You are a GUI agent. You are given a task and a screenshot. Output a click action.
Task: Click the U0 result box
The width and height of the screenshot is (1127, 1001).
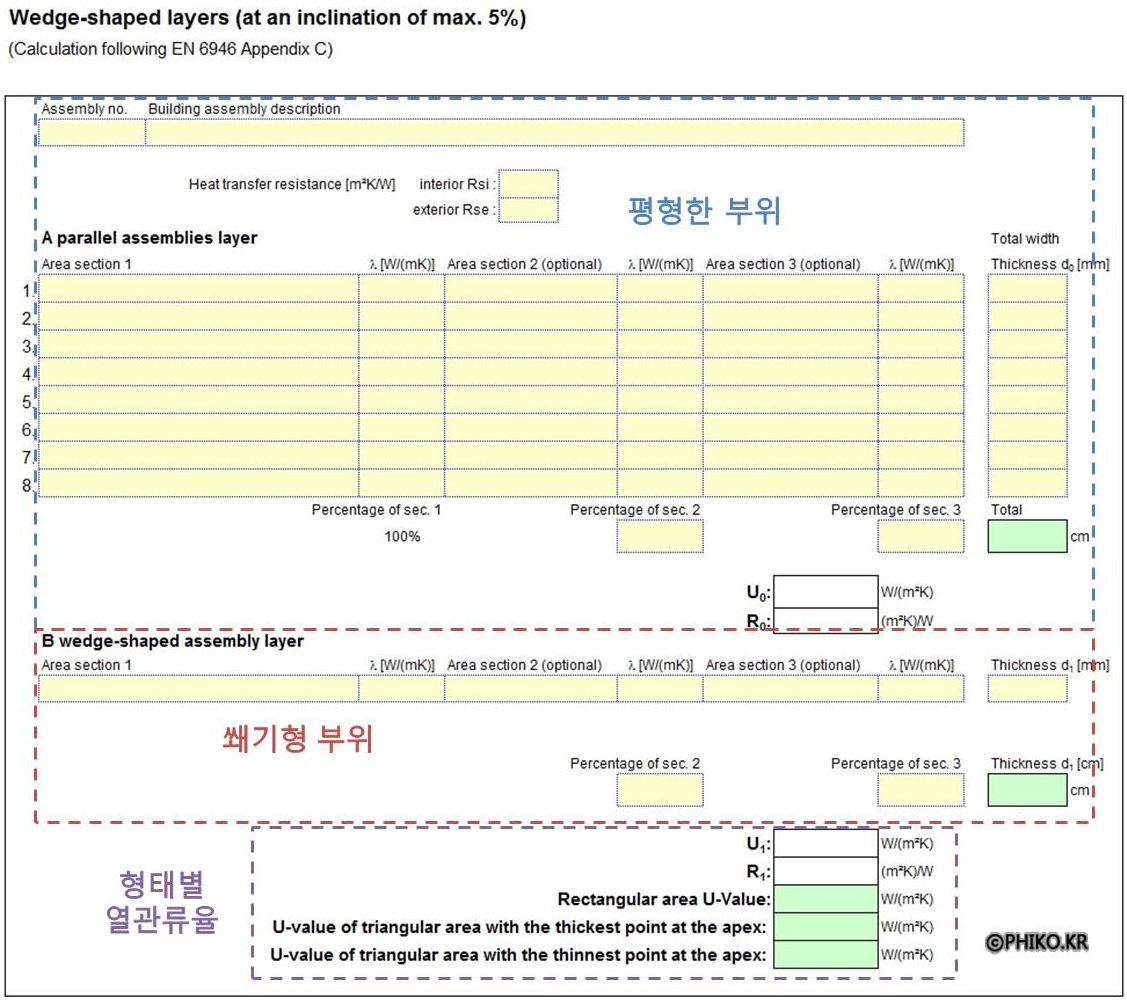[x=825, y=591]
